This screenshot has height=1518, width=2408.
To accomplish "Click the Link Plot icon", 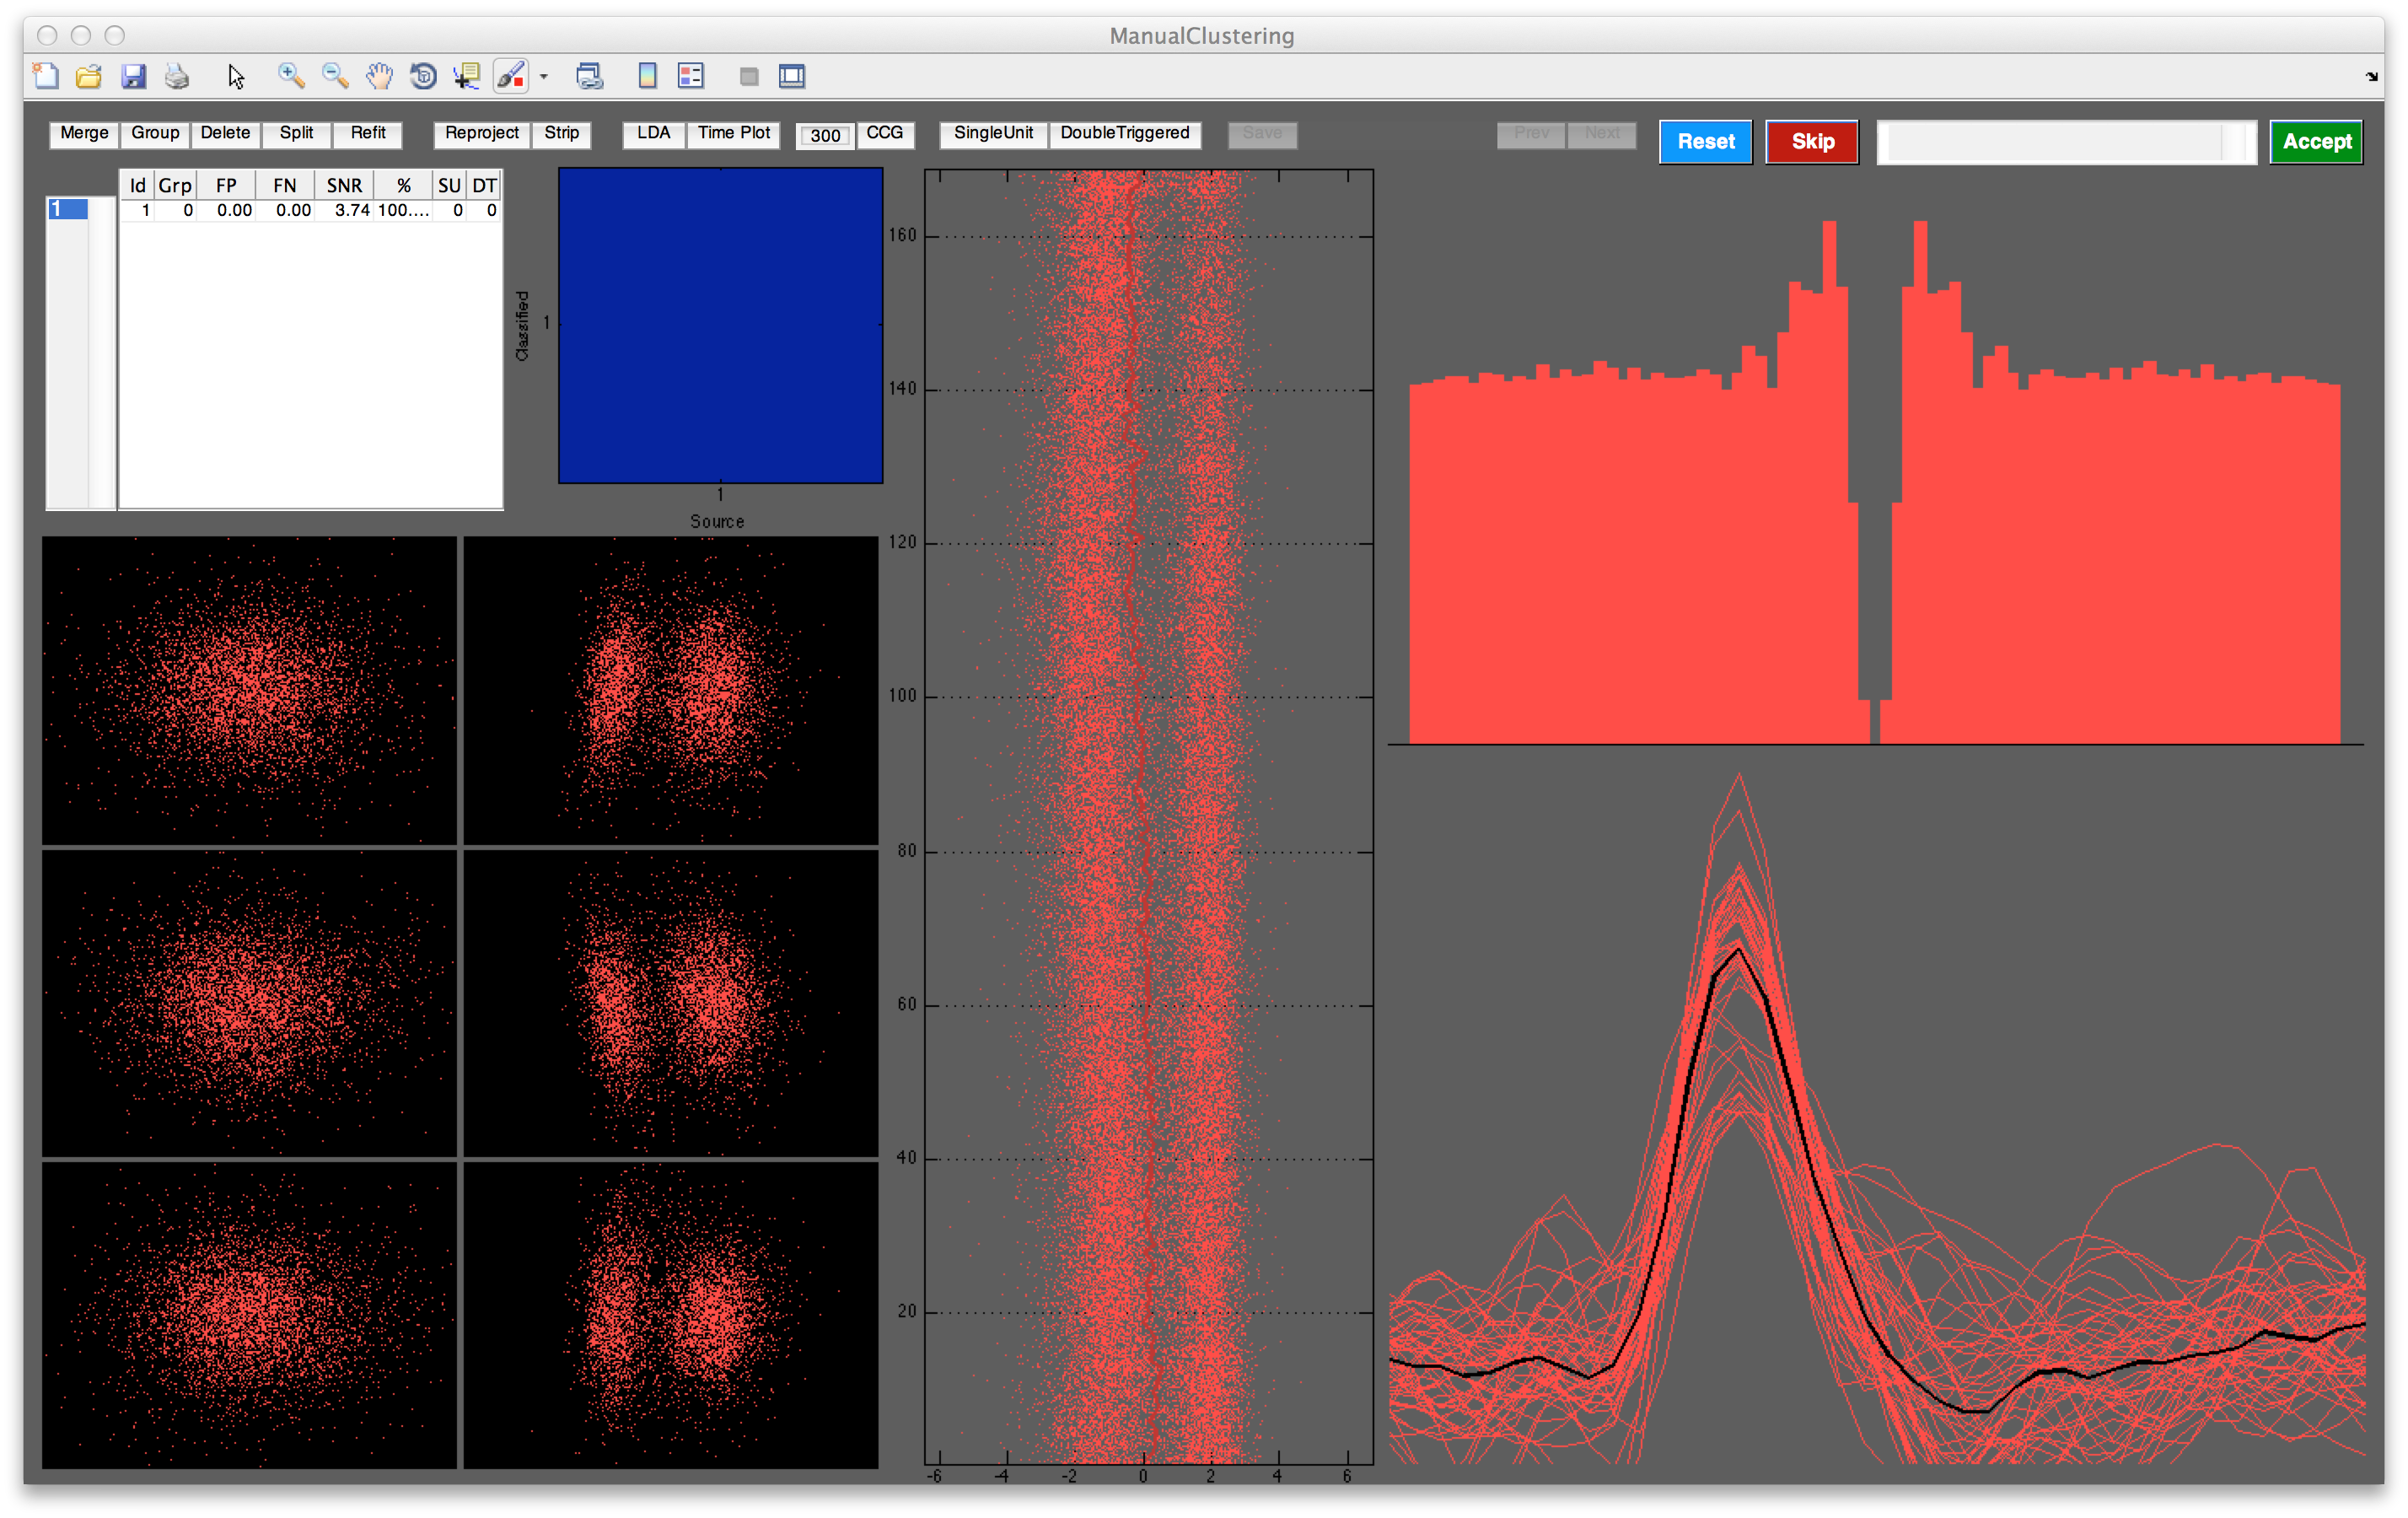I will coord(590,76).
